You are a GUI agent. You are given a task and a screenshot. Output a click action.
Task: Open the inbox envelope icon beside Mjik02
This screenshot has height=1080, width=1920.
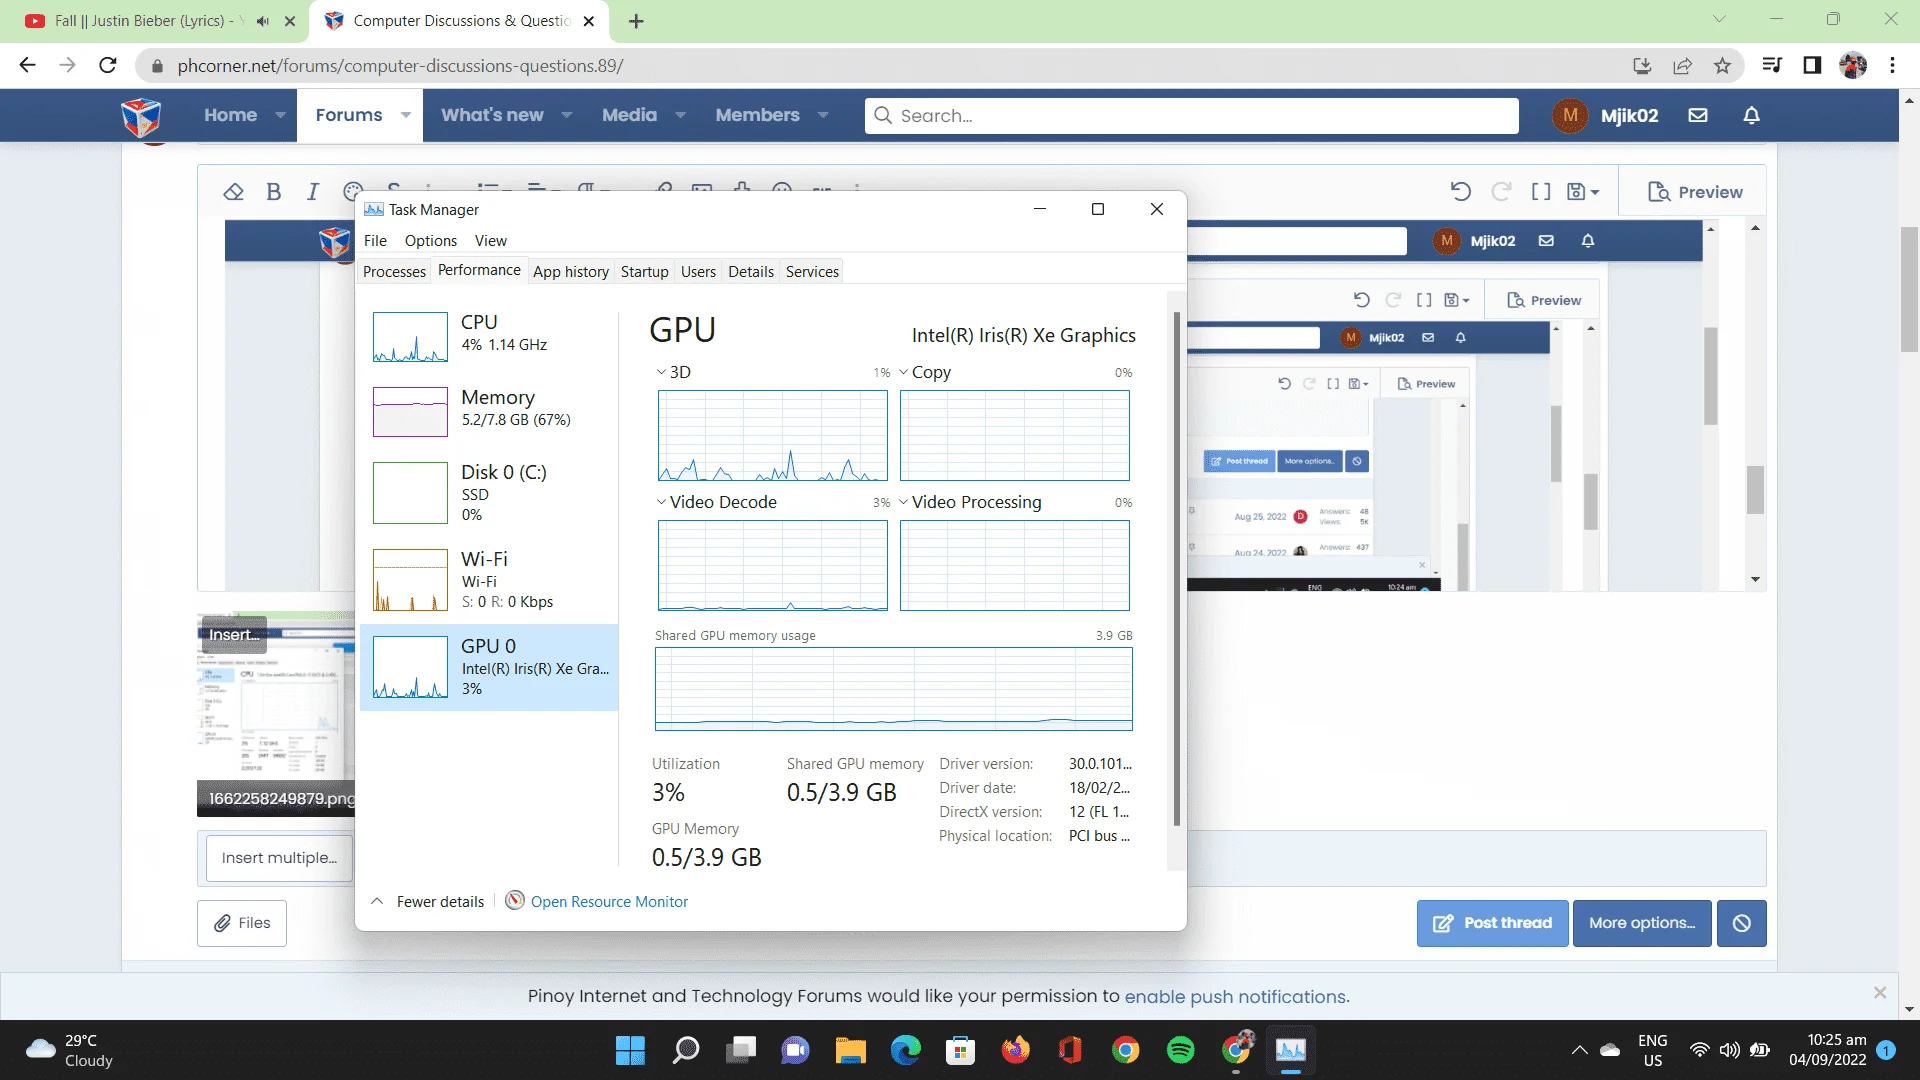pos(1698,115)
